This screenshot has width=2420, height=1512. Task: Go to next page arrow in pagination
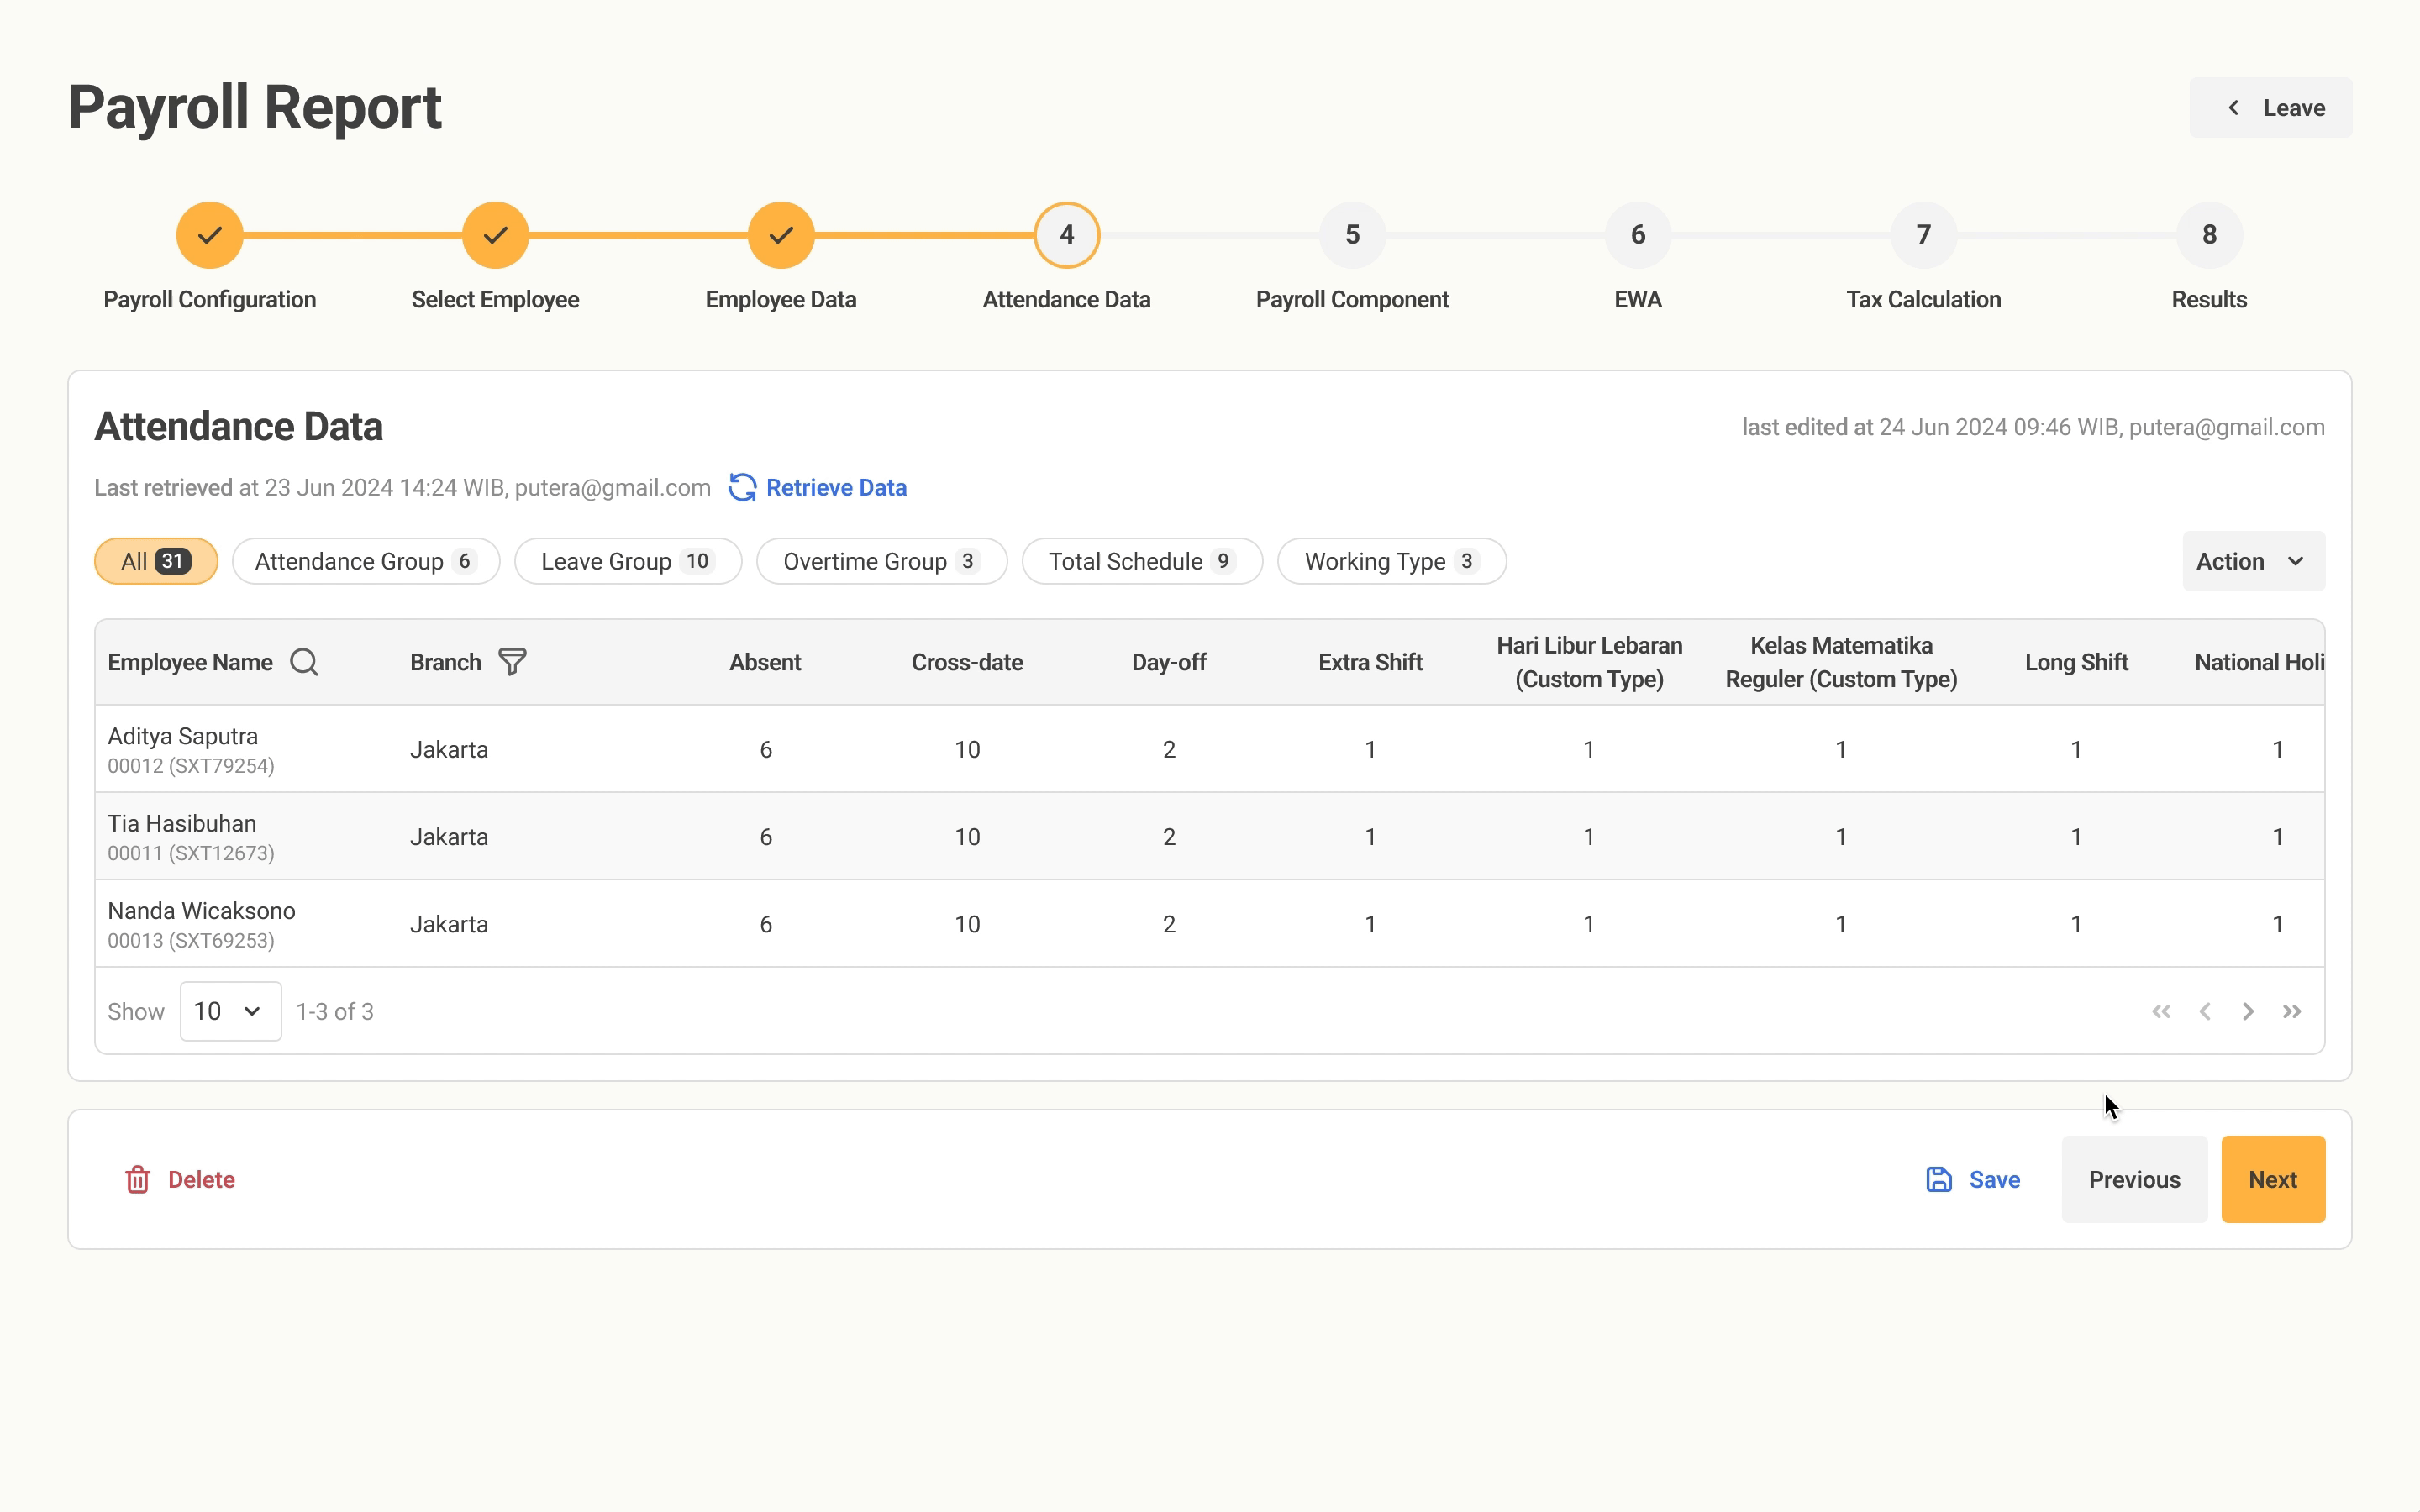2248,1011
